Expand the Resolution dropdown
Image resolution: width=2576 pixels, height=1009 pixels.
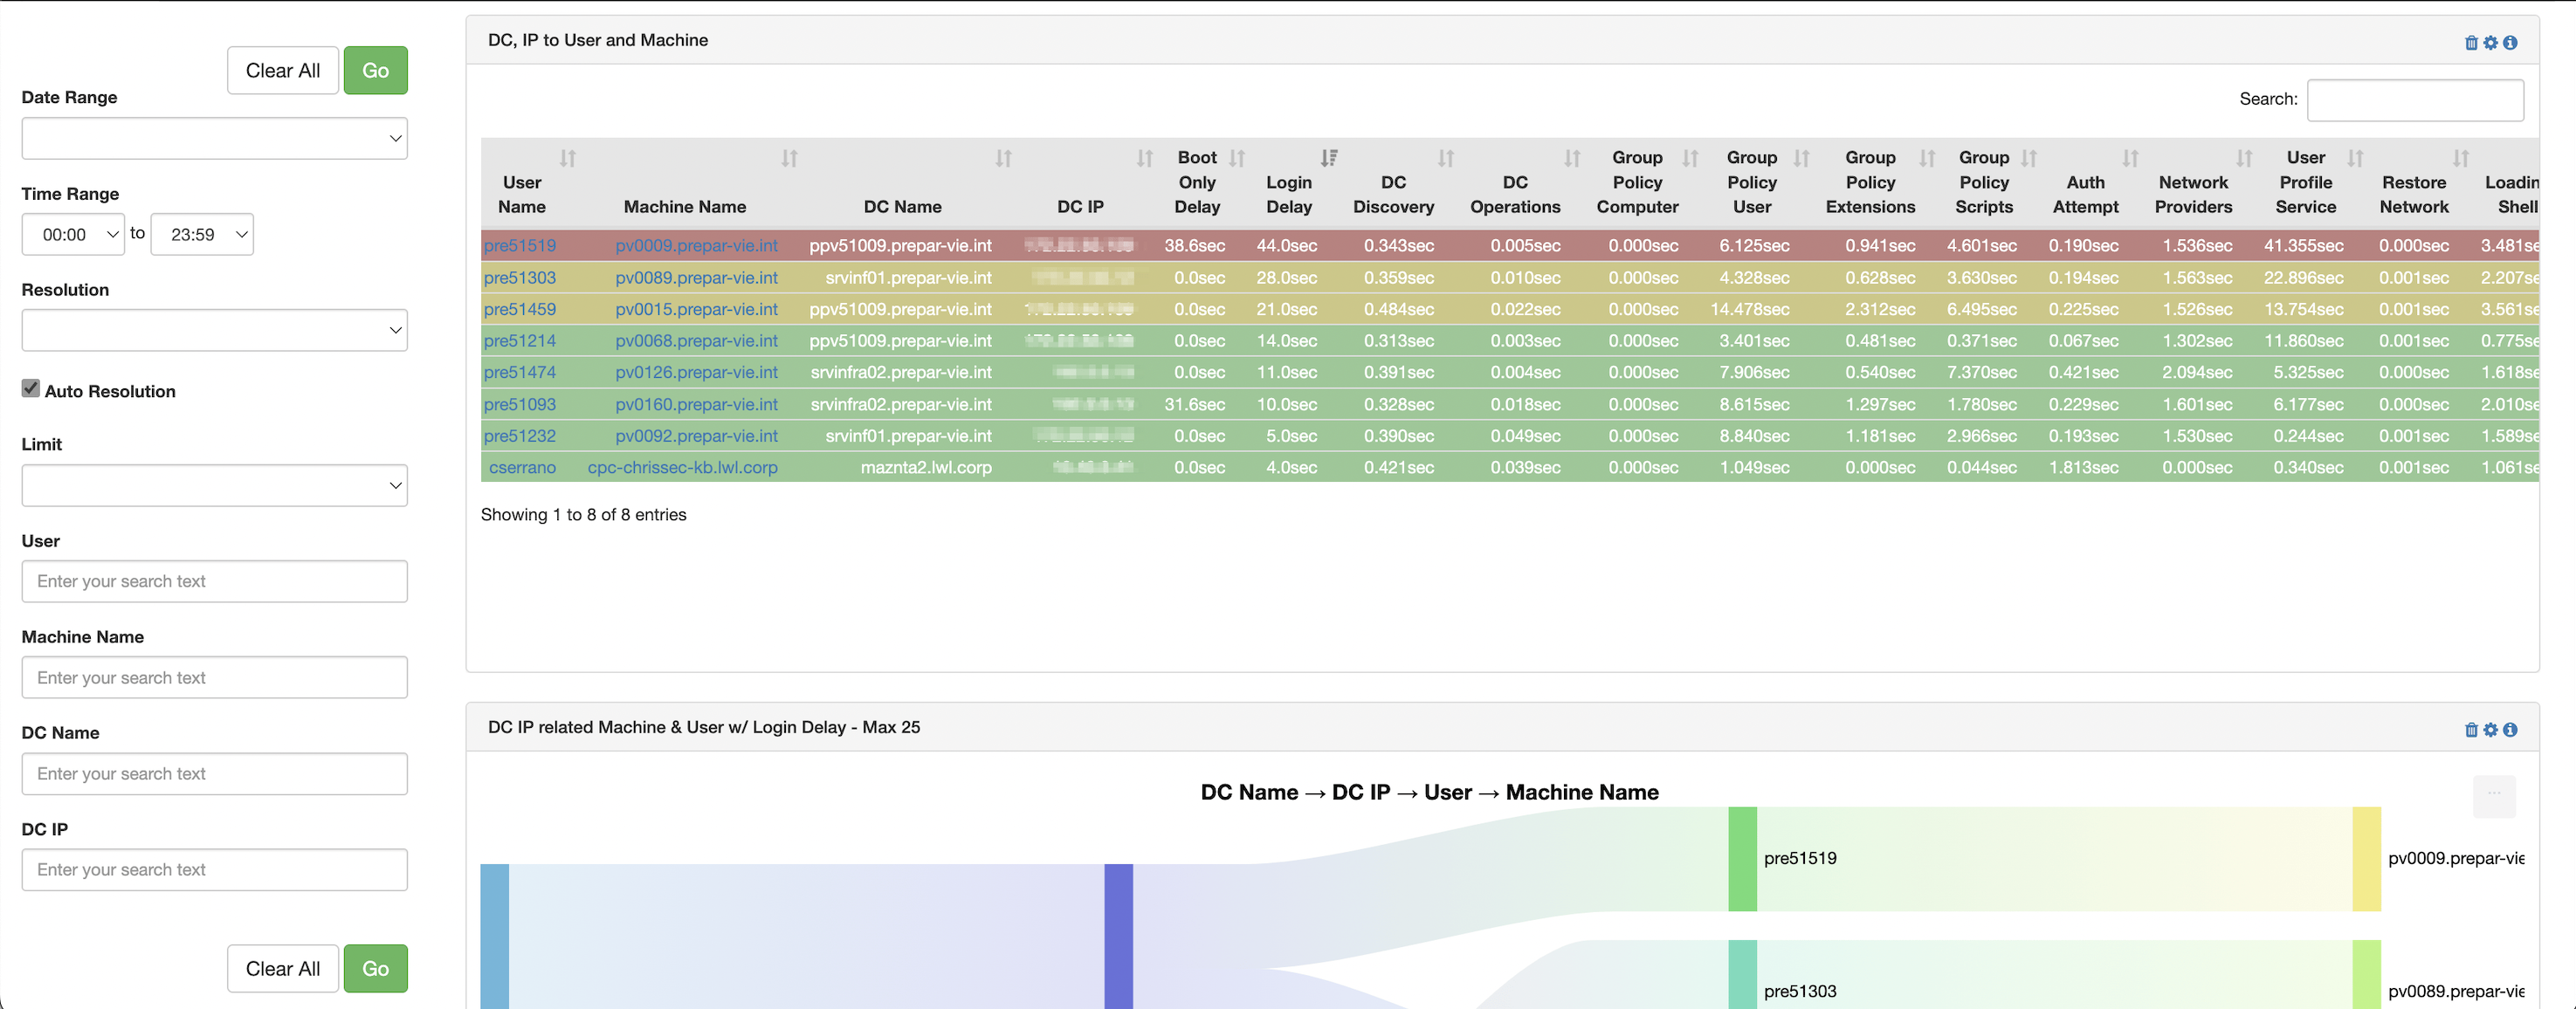click(214, 330)
